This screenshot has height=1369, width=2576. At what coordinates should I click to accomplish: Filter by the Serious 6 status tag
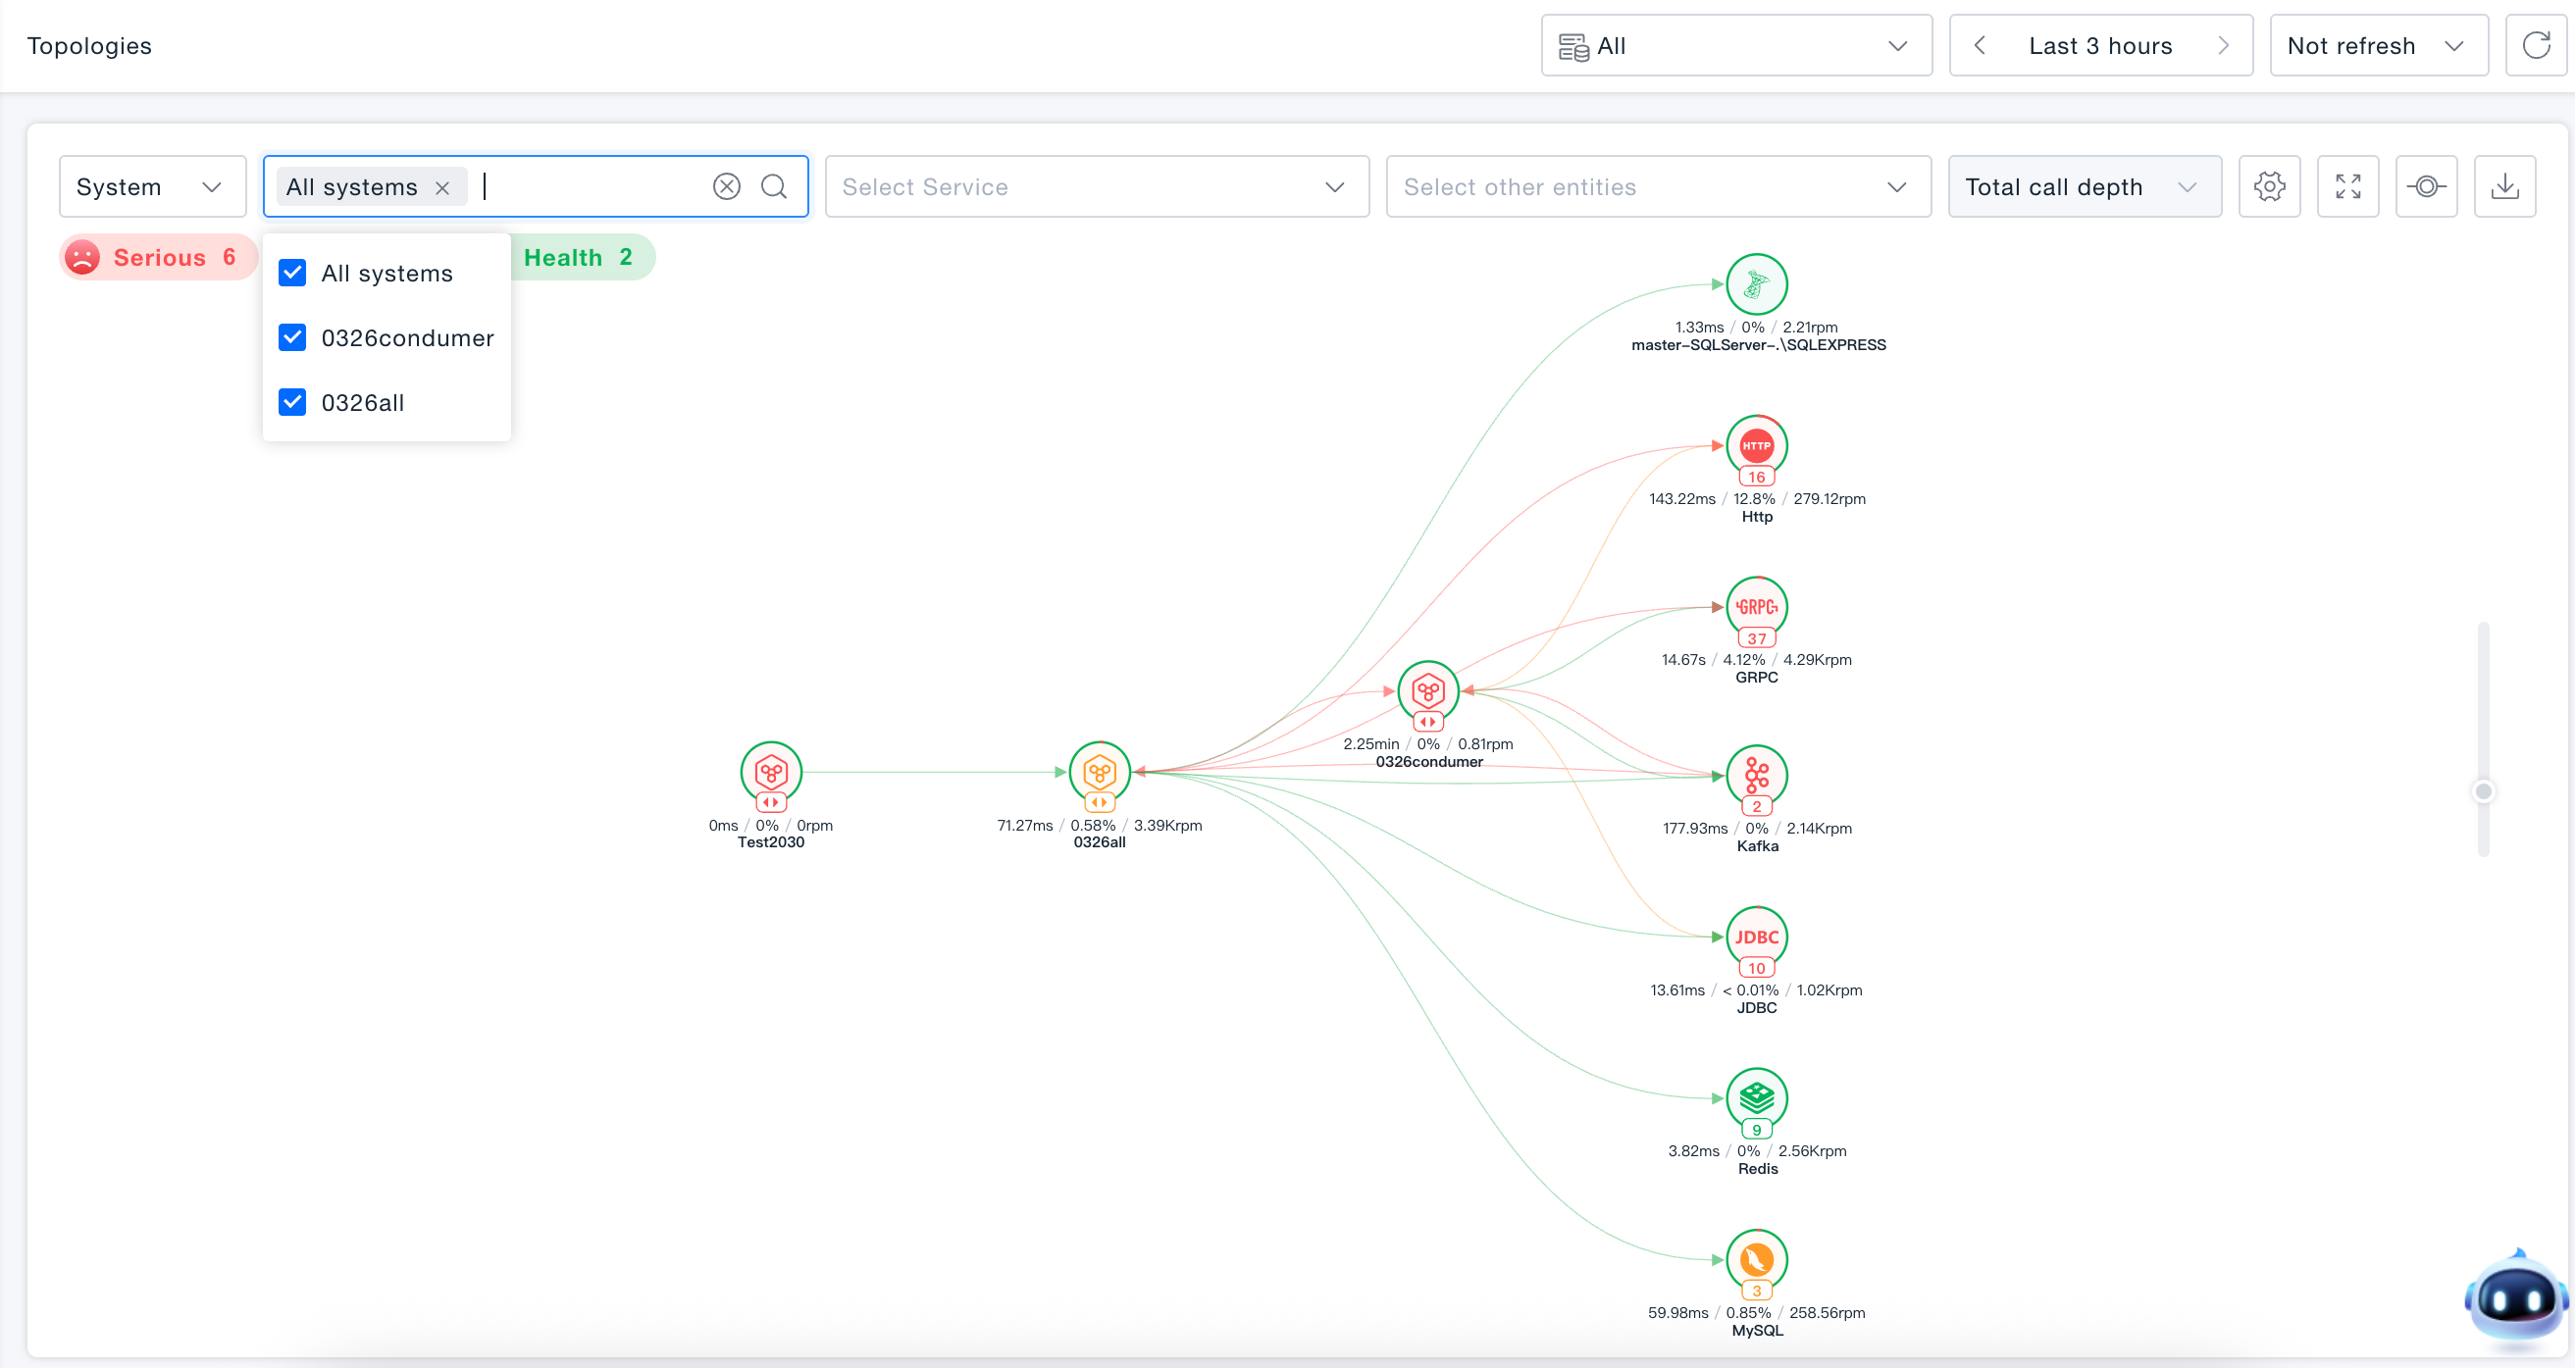point(154,257)
